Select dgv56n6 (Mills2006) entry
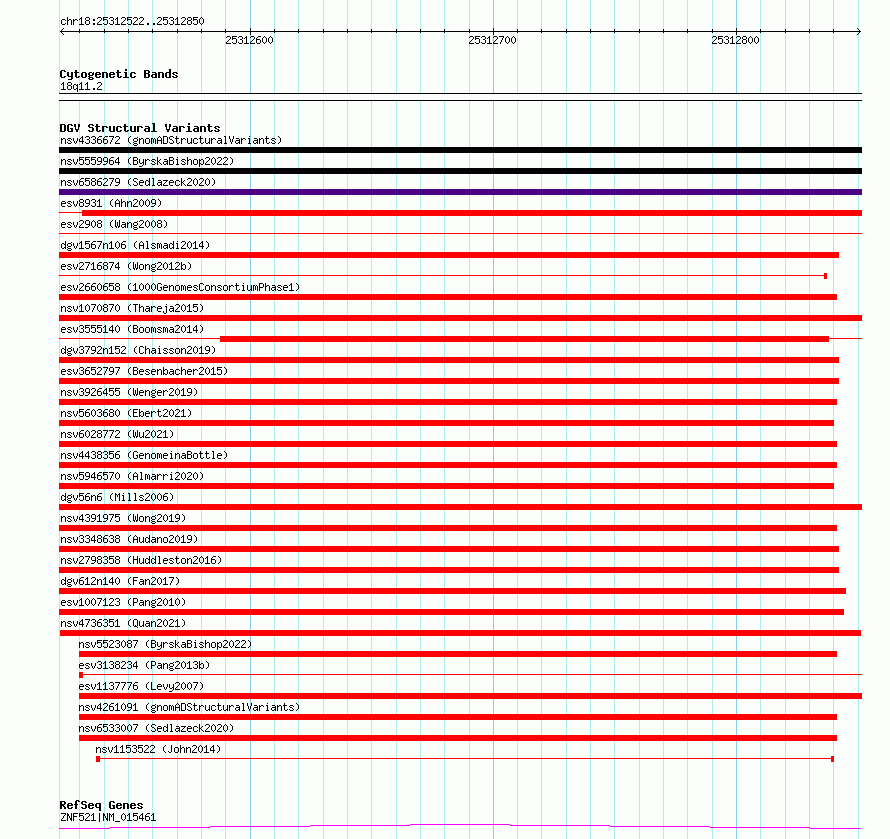Screen dimensions: 890x839 [x=117, y=497]
